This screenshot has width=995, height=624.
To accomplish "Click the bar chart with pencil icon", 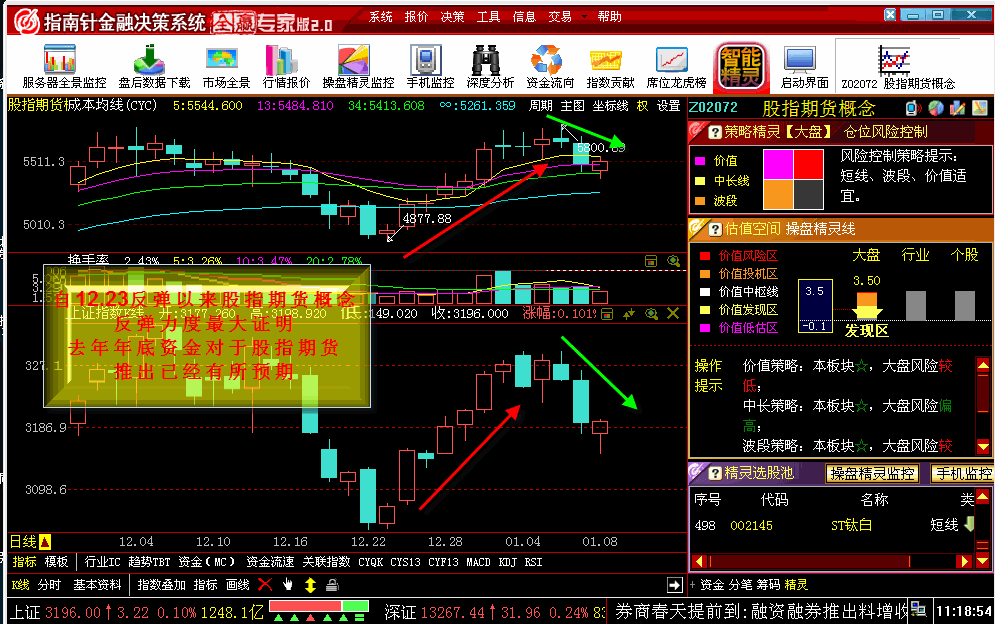I will (958, 109).
